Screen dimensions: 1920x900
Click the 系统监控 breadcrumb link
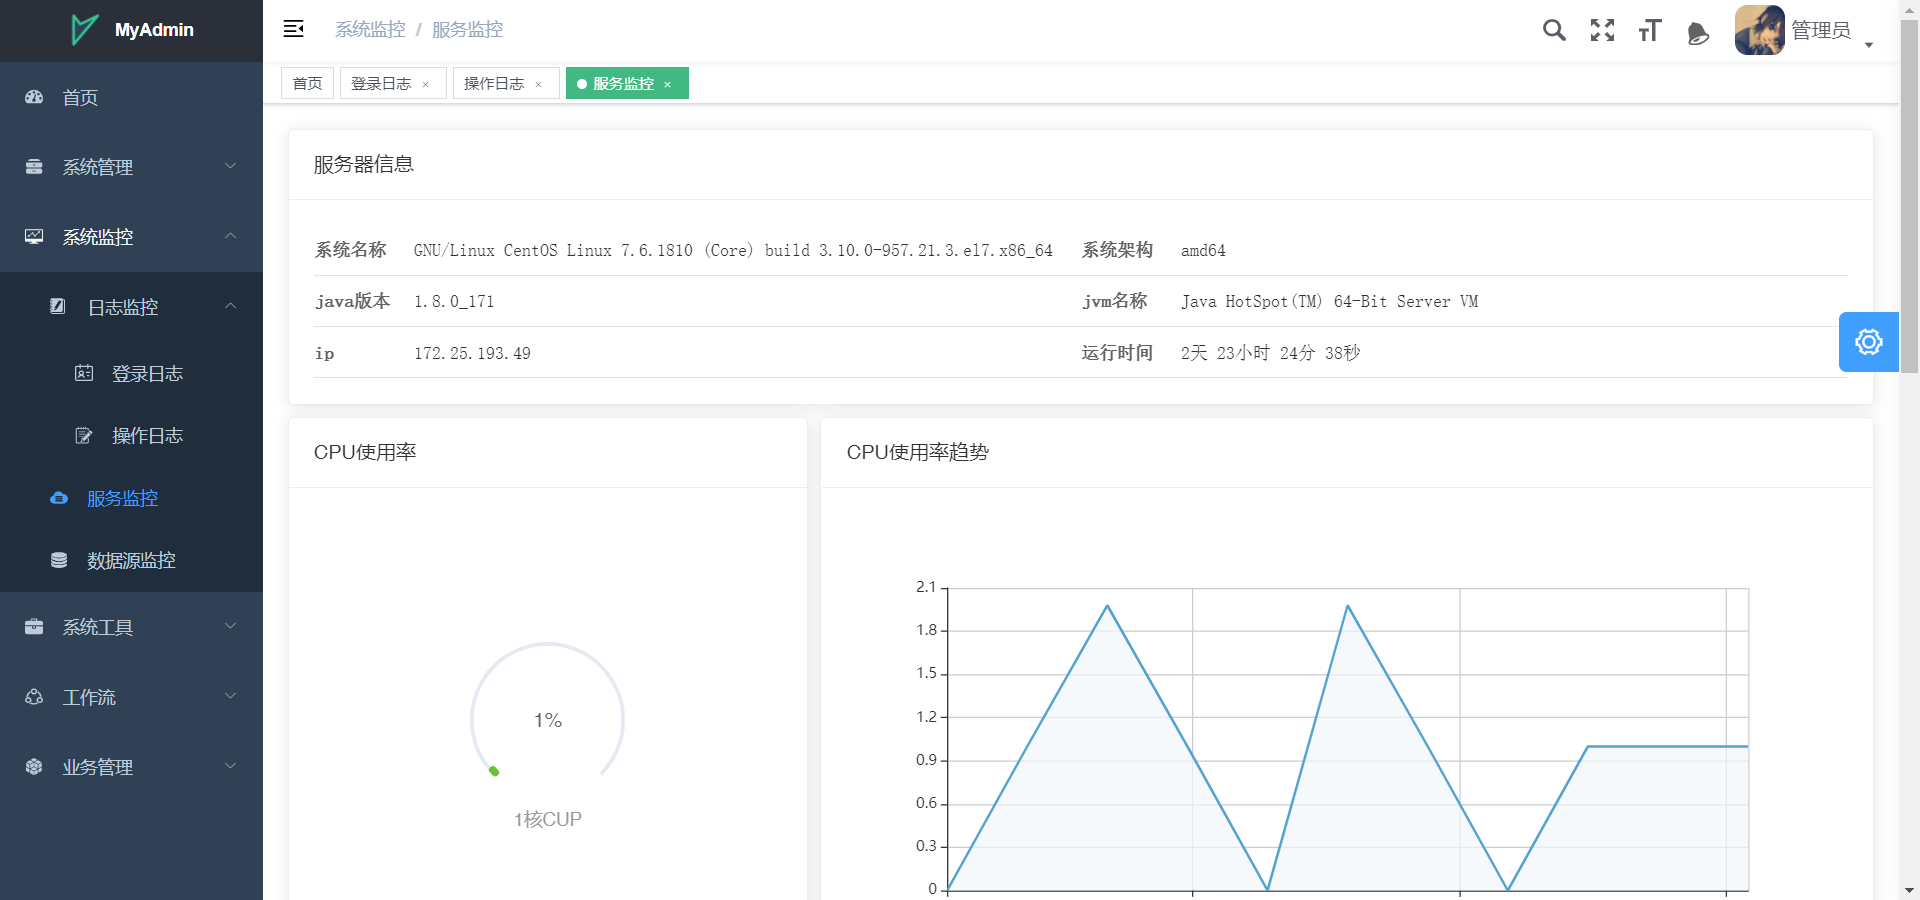370,30
